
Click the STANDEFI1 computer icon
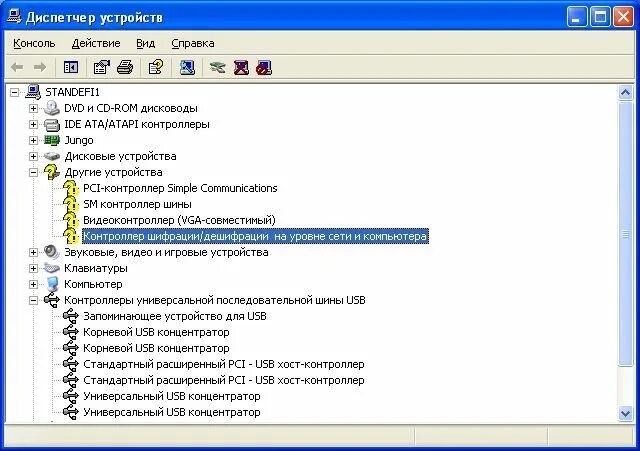pyautogui.click(x=33, y=92)
